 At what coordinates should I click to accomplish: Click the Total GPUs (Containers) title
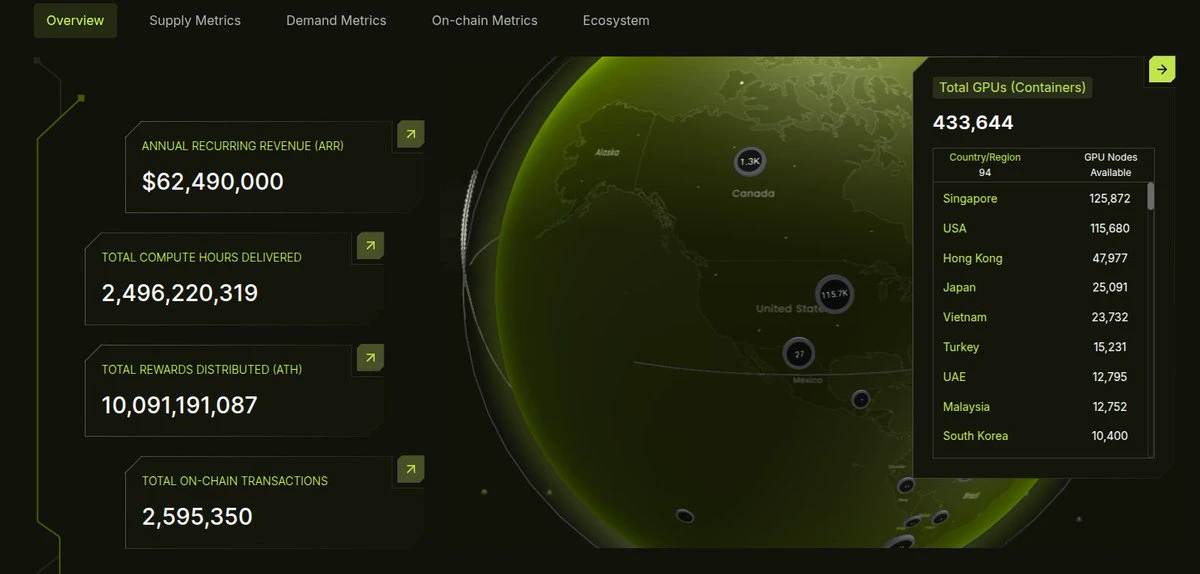[1012, 87]
